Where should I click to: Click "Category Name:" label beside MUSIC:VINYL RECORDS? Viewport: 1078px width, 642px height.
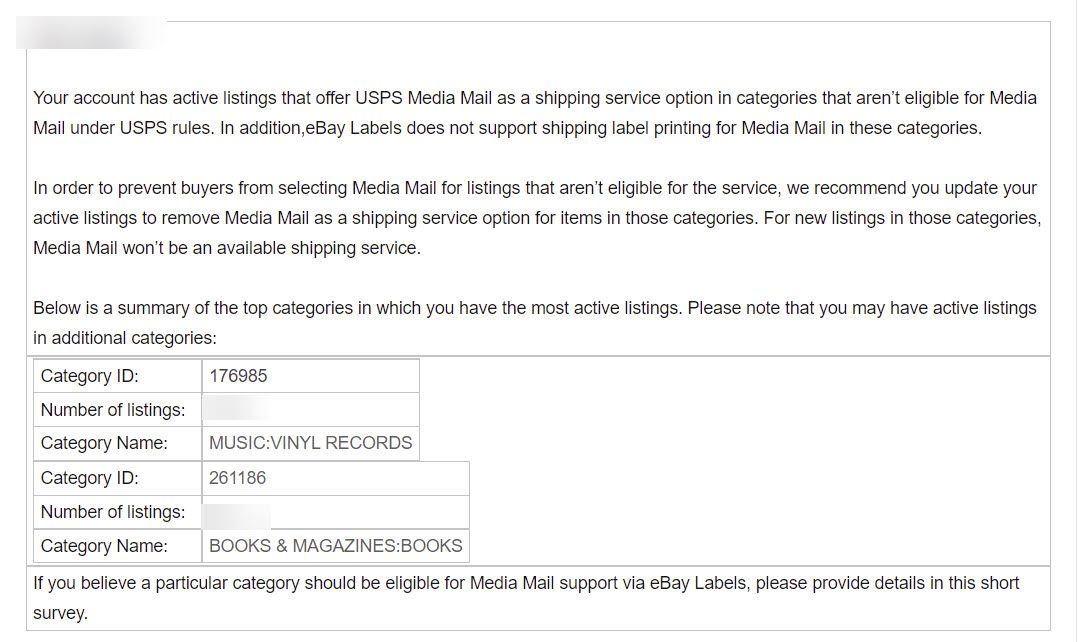coord(104,443)
